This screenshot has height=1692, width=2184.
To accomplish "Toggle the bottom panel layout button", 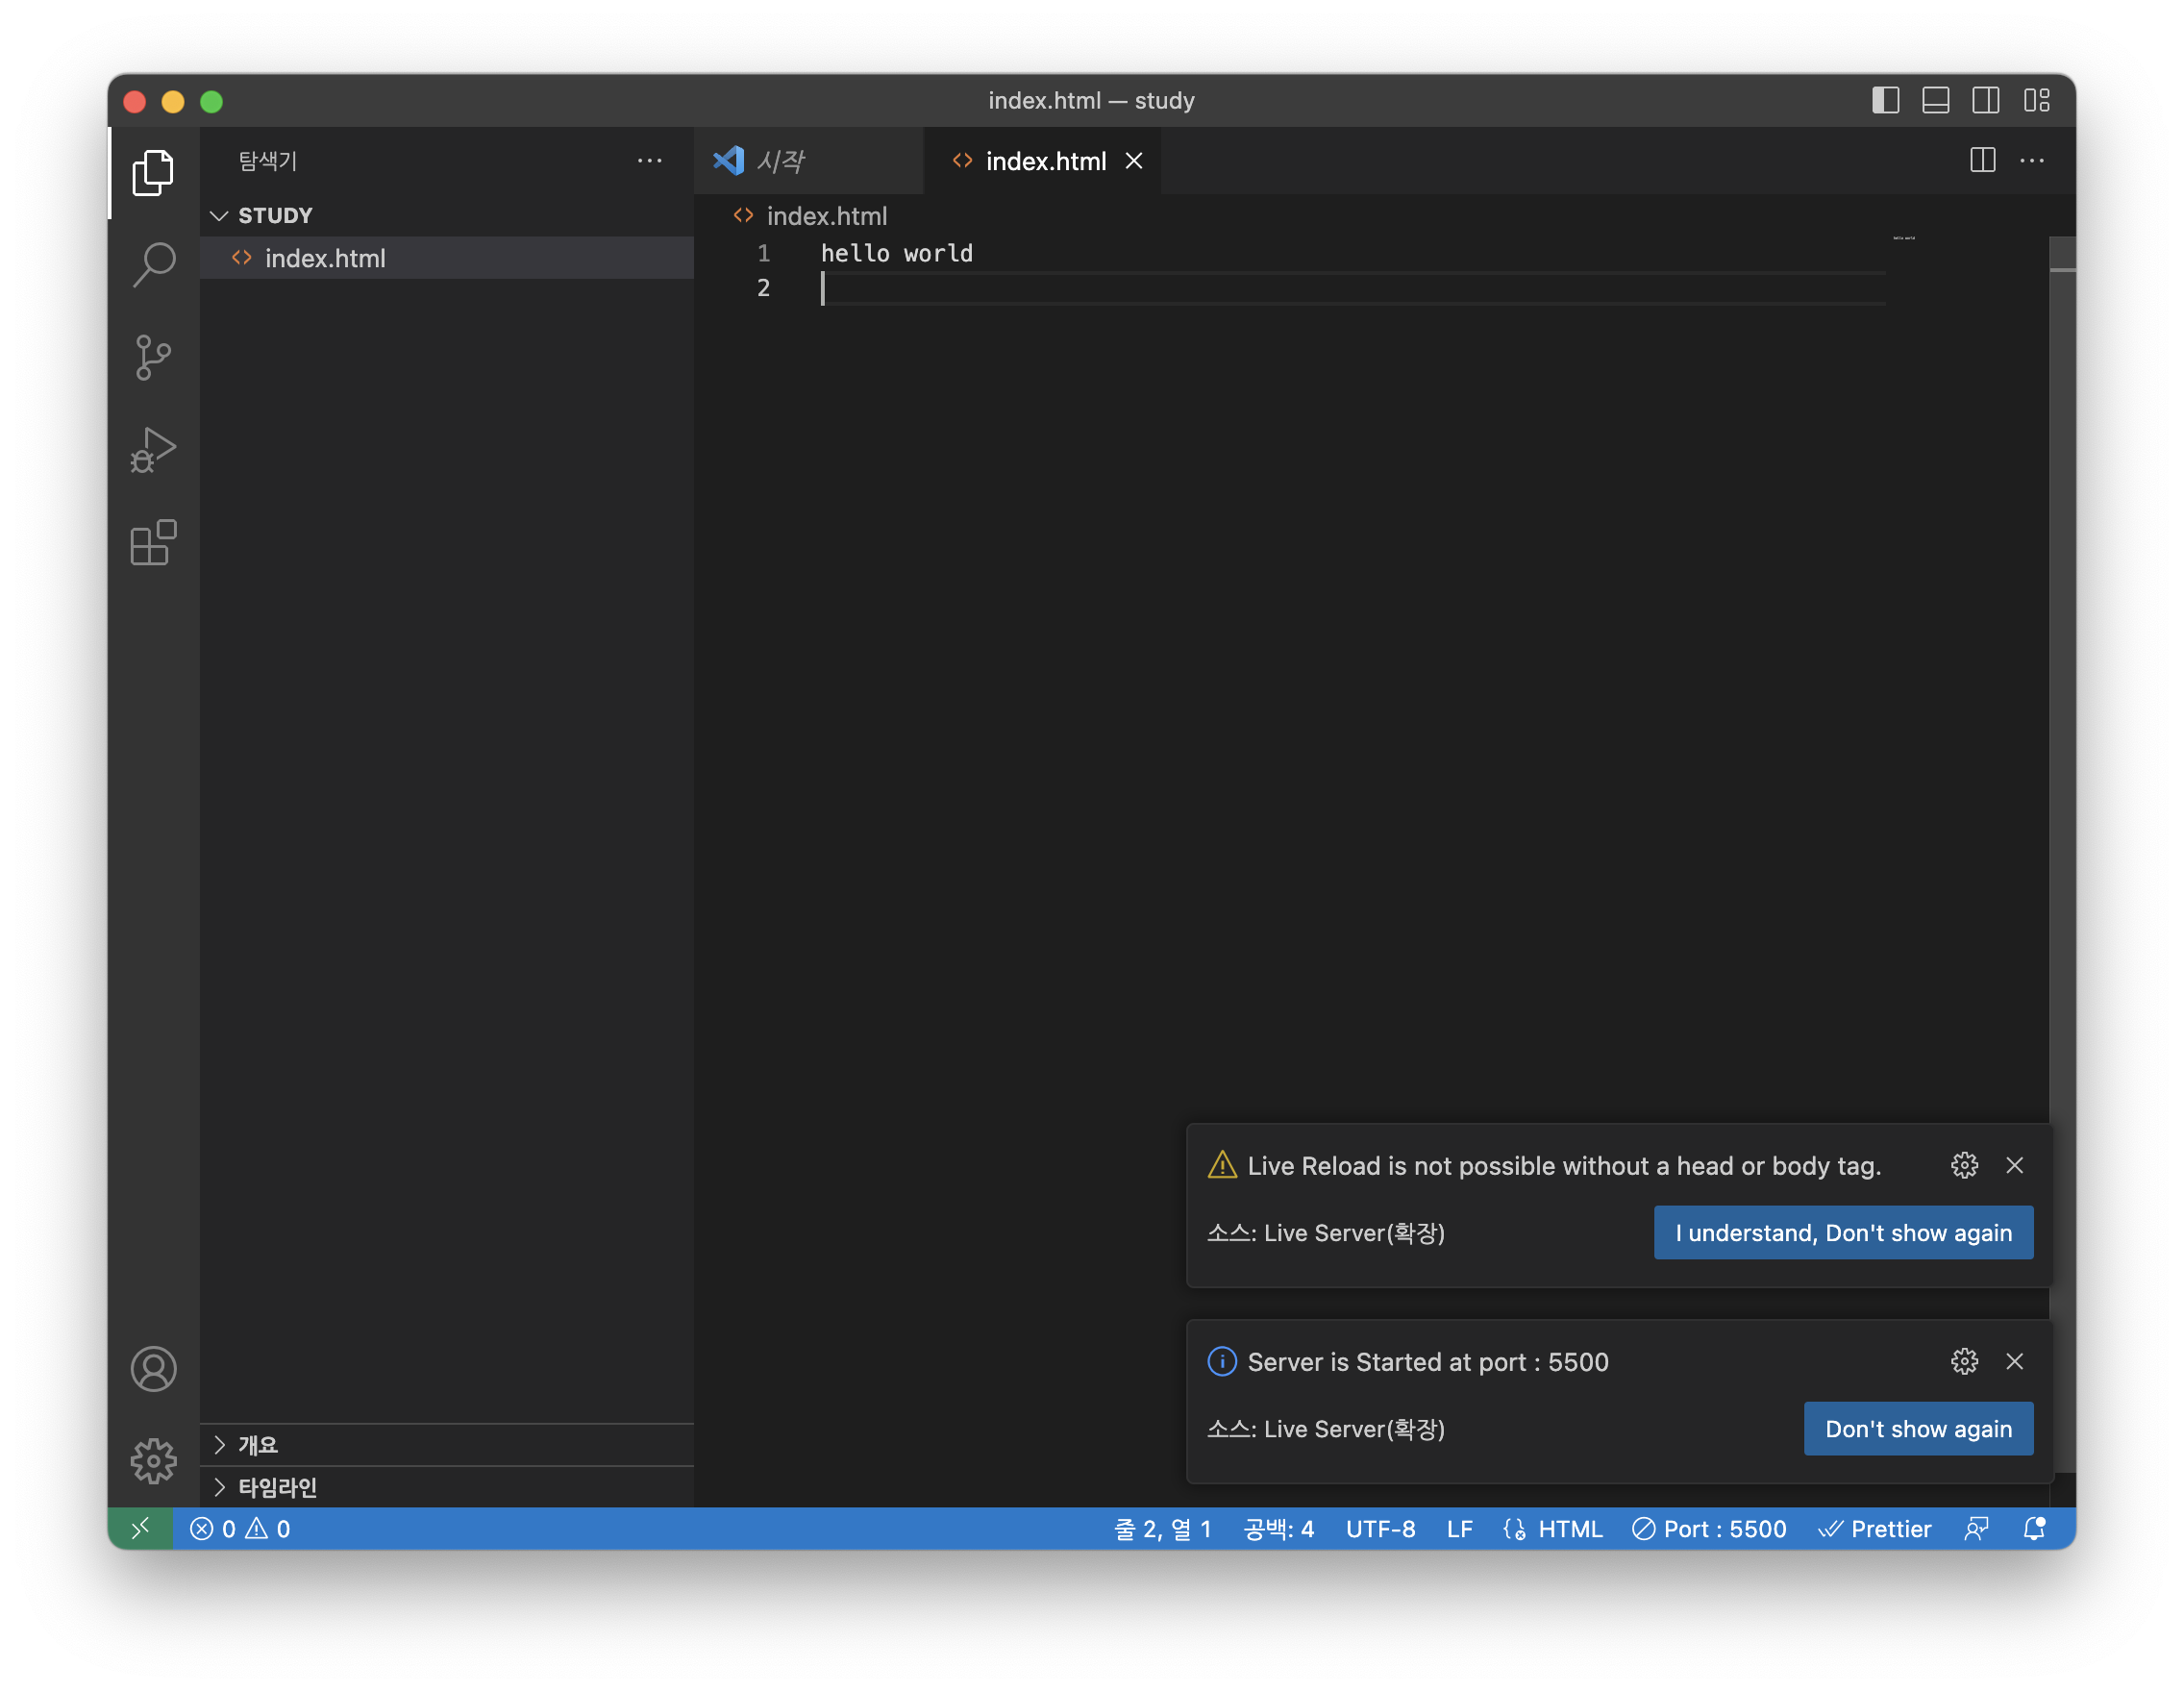I will (x=1935, y=101).
